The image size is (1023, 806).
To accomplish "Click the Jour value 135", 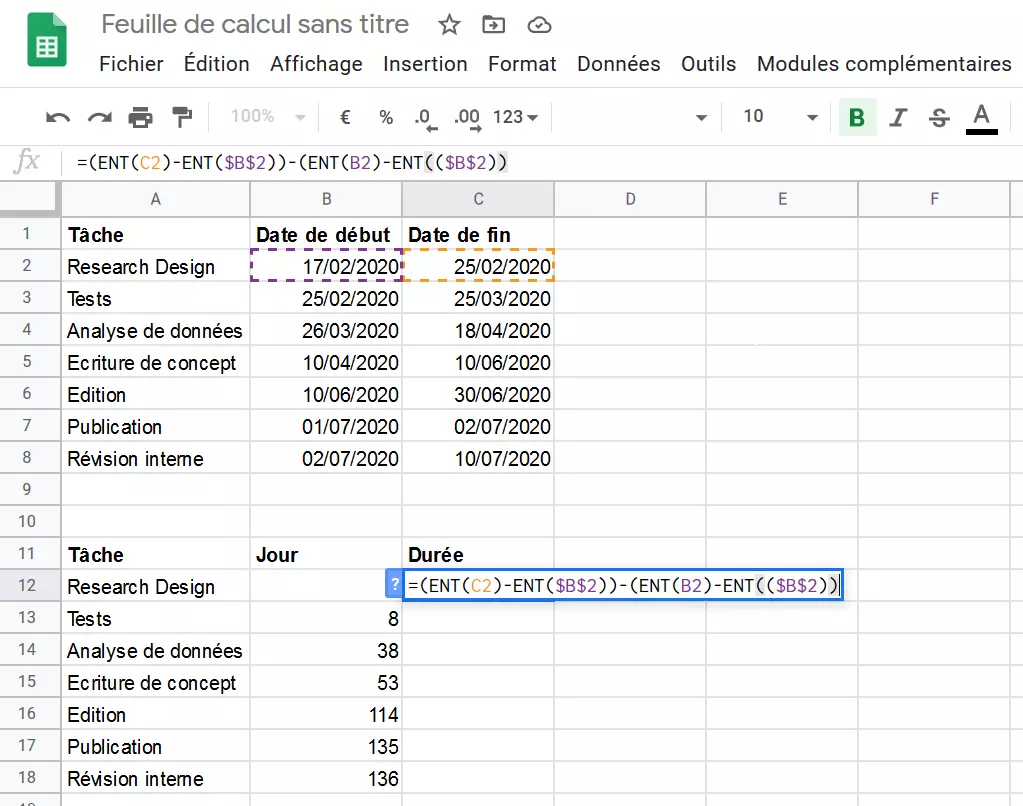I will [x=326, y=745].
